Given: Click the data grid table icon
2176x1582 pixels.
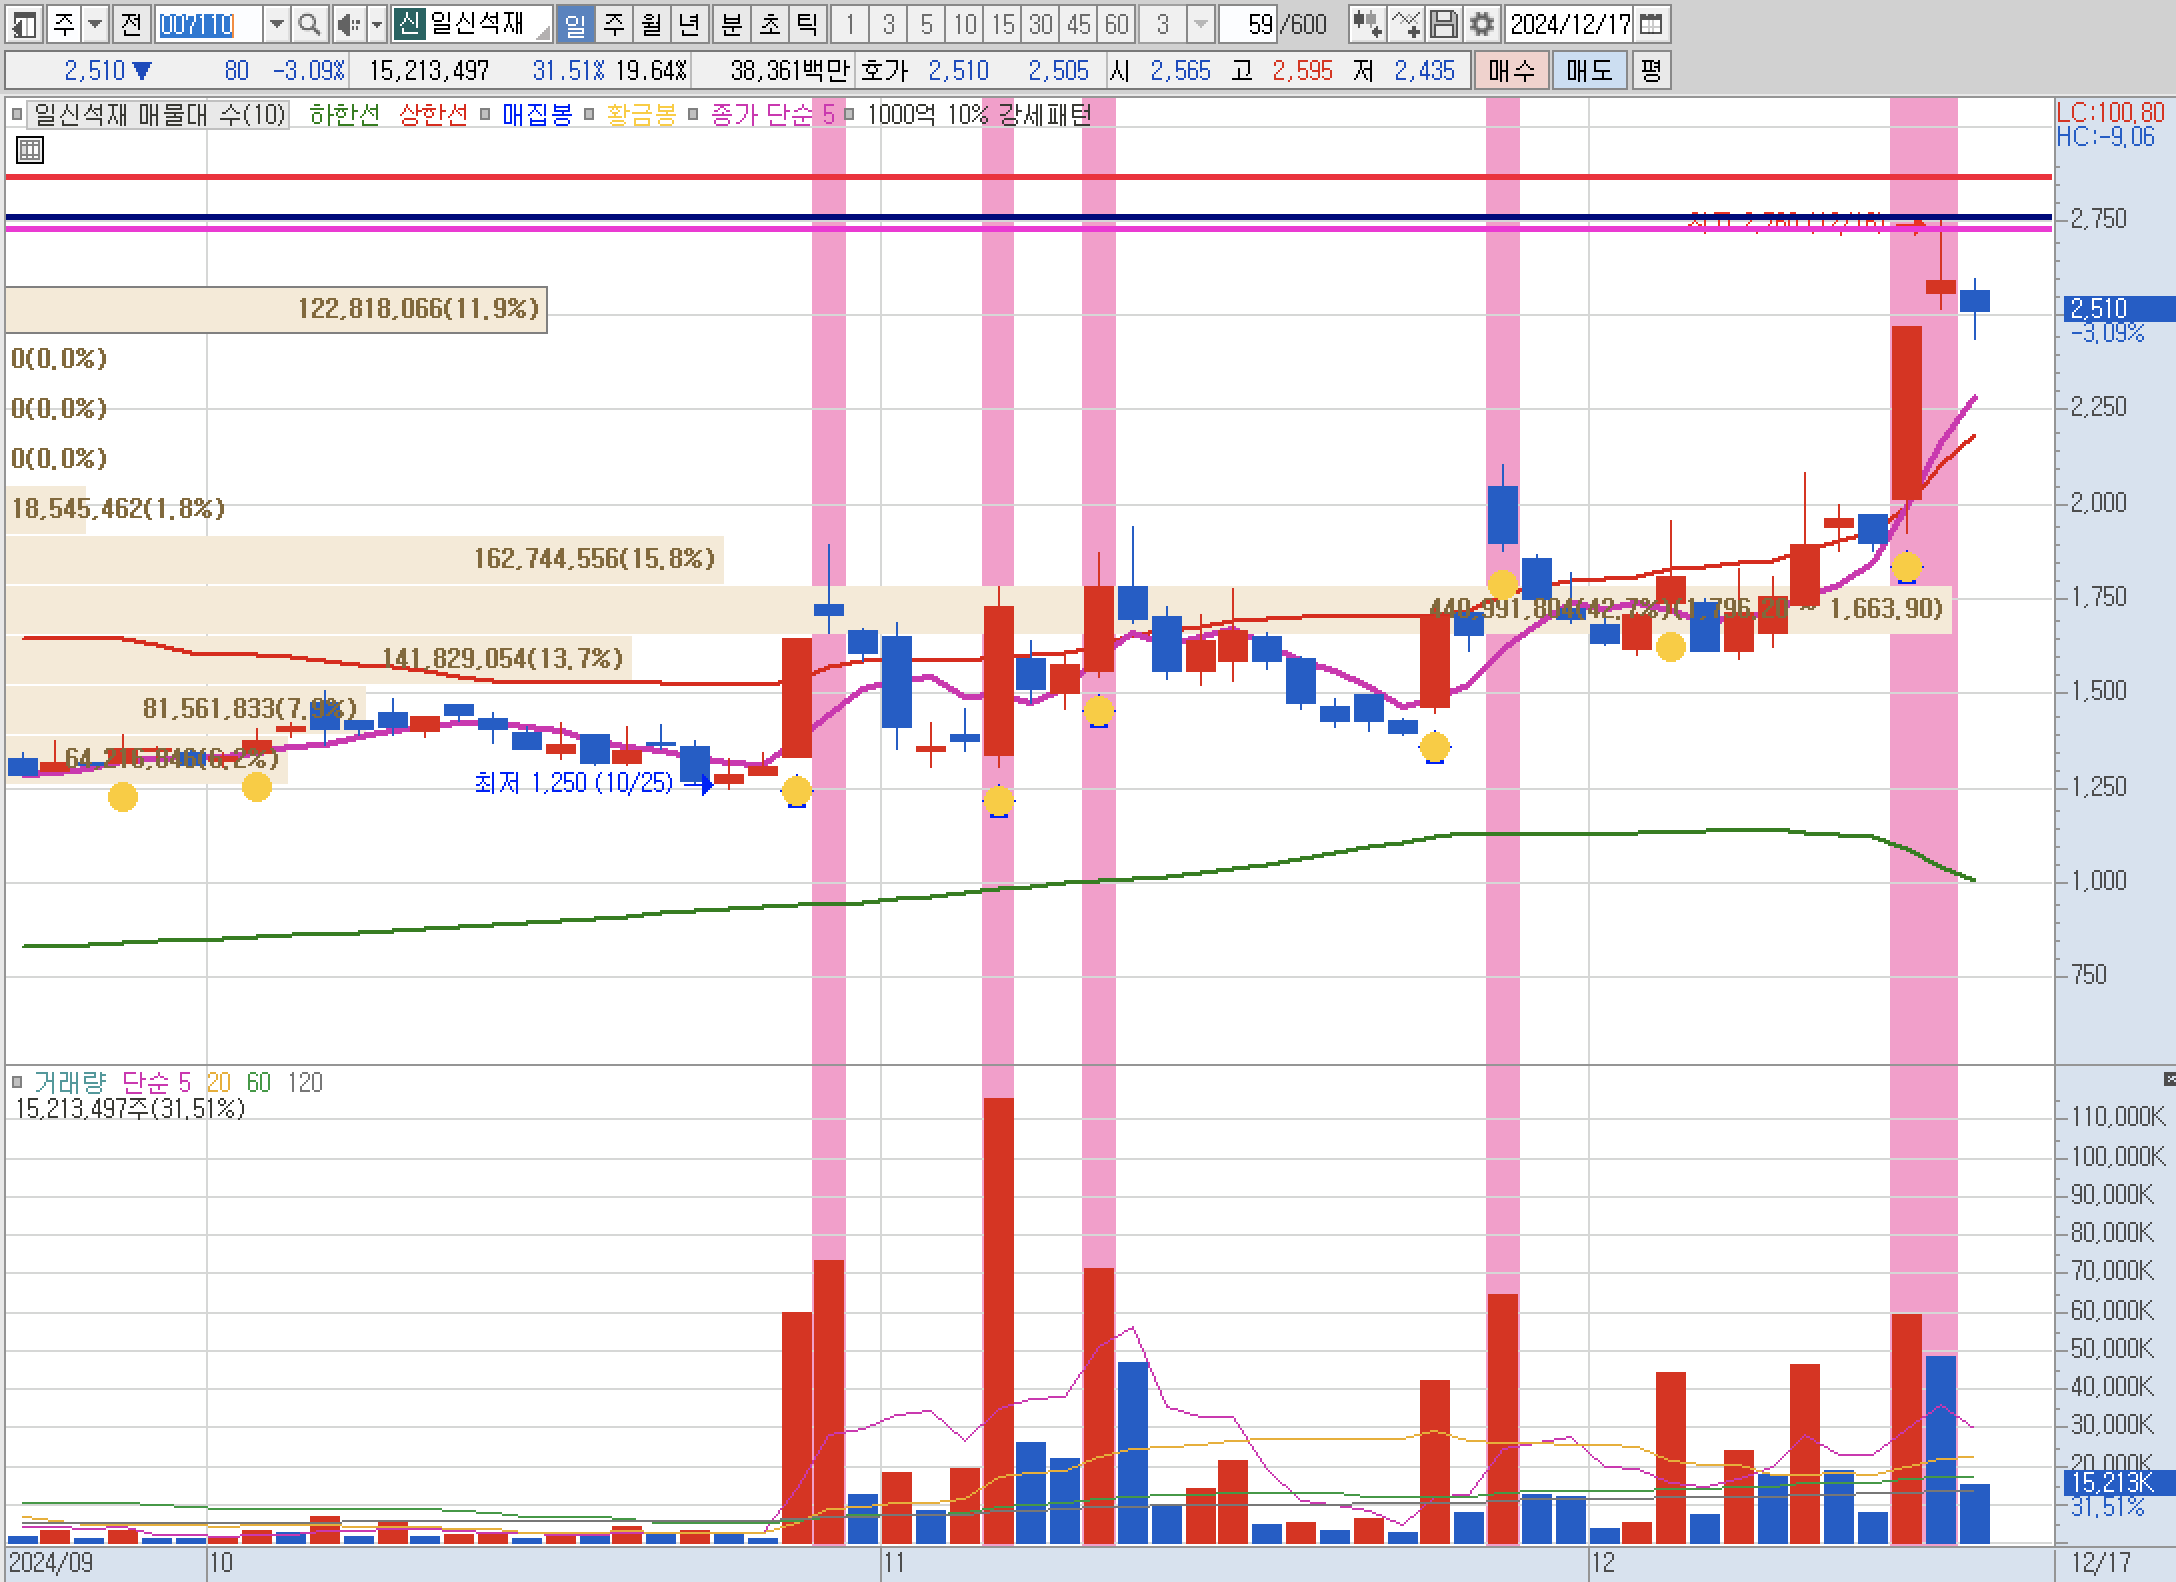Looking at the screenshot, I should 30,151.
